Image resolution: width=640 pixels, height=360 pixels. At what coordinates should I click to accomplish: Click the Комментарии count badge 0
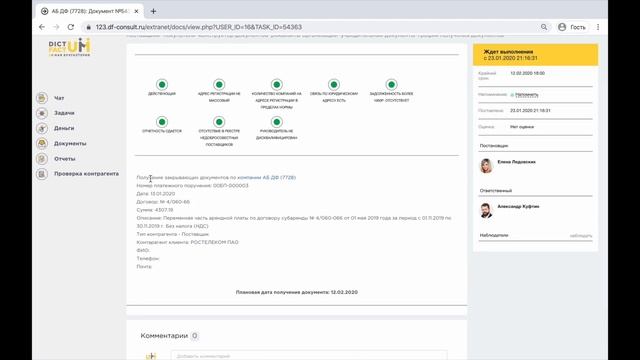pos(195,336)
